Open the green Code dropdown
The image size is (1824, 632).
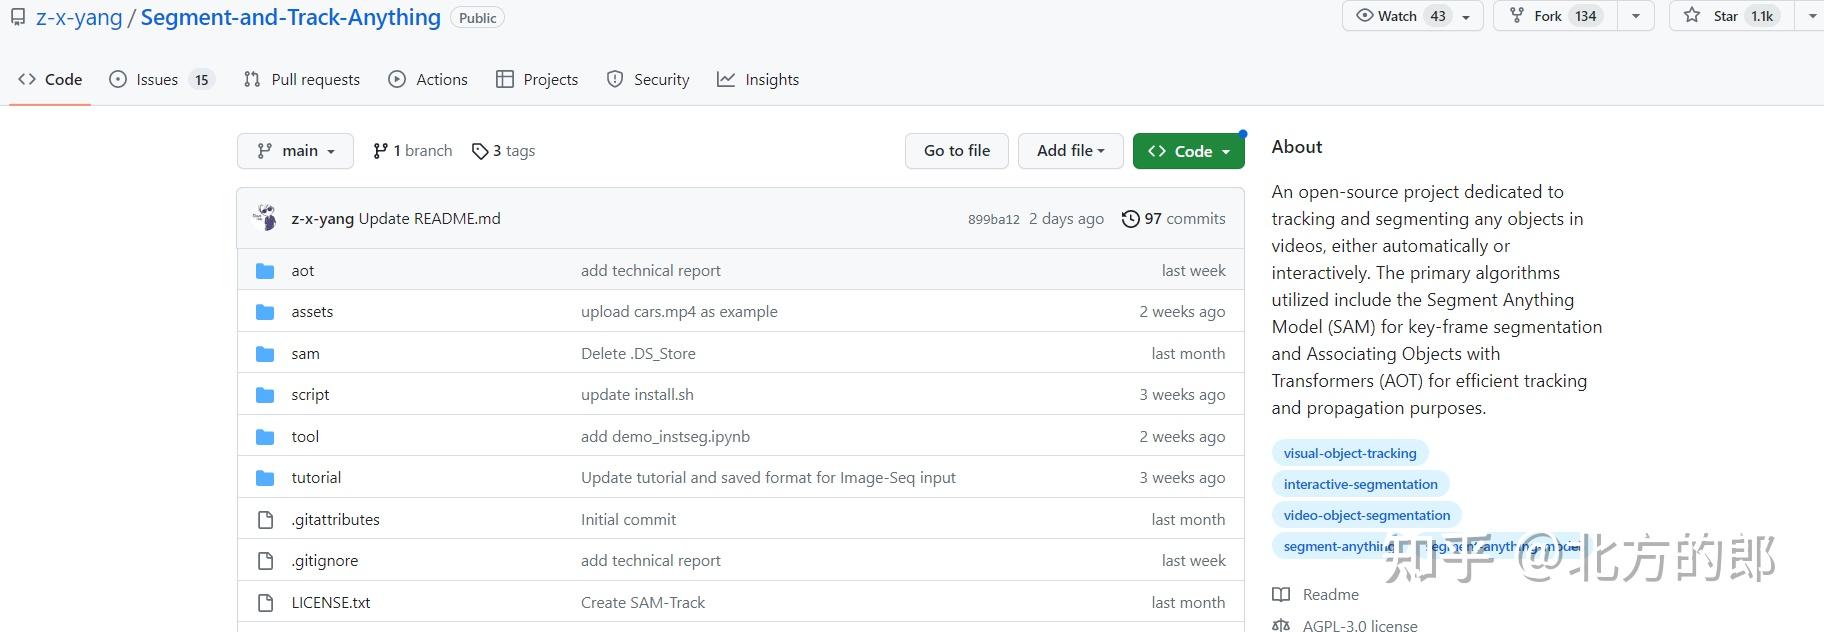pos(1188,151)
